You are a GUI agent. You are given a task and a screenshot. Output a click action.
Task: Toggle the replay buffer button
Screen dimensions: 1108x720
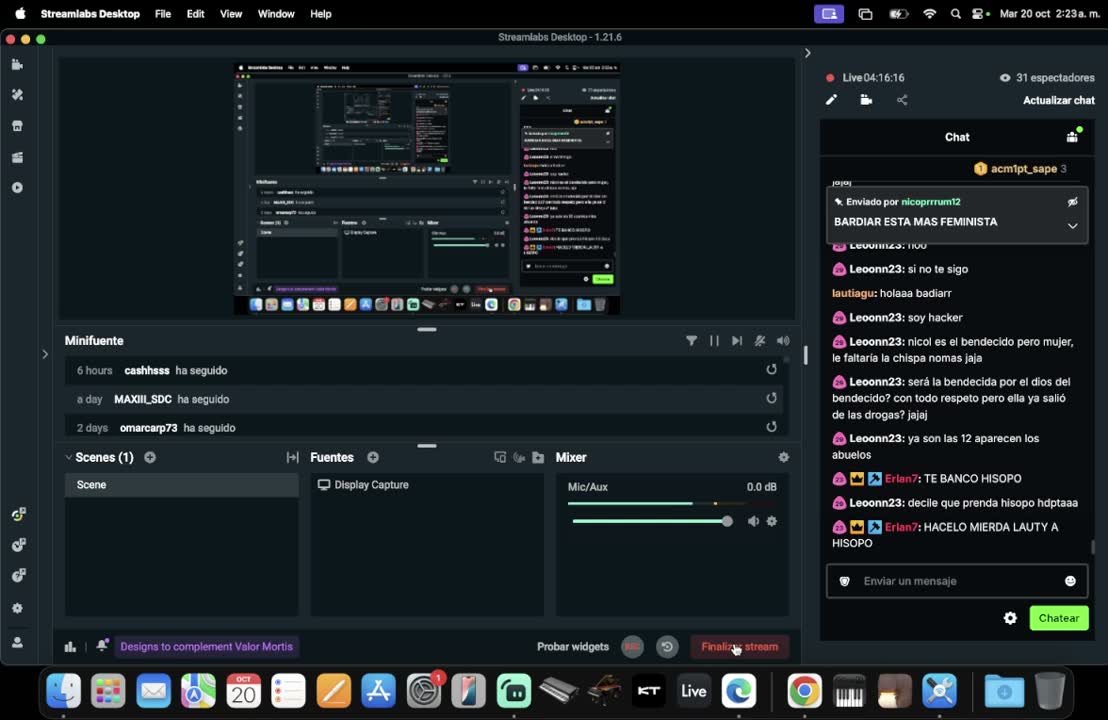(x=666, y=647)
